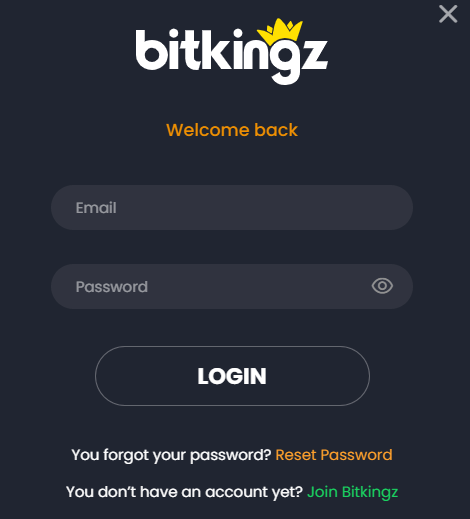Viewport: 470px width, 519px height.
Task: Click the white LOGIN label
Action: 232,376
